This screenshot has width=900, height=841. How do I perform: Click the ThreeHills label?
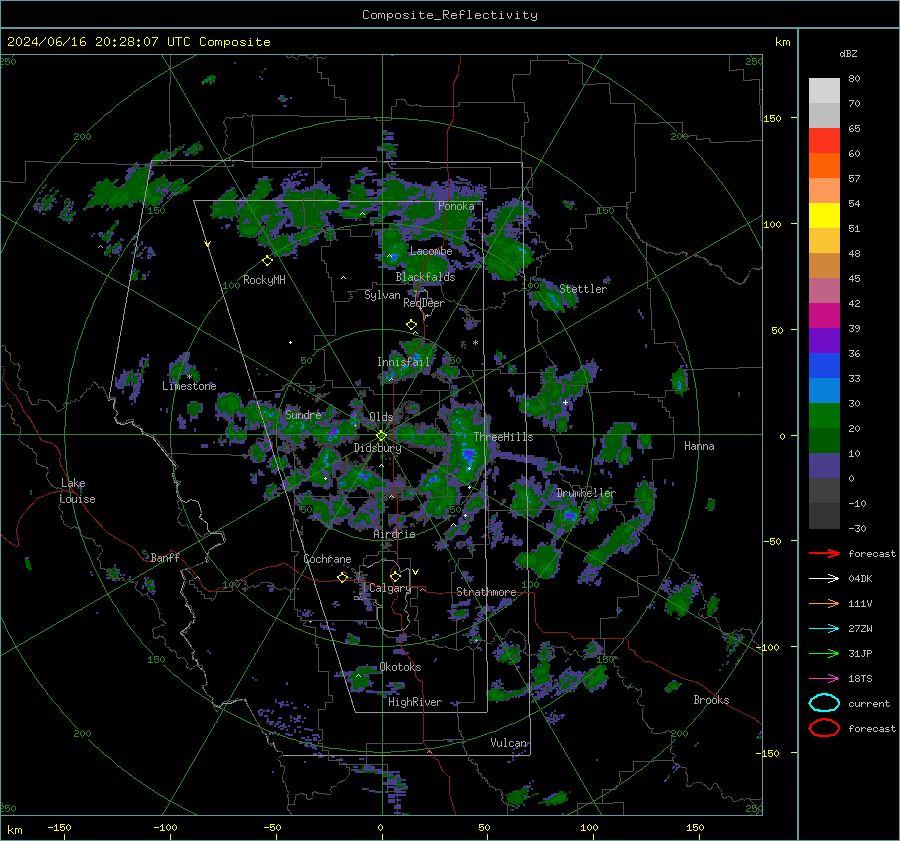pos(503,437)
